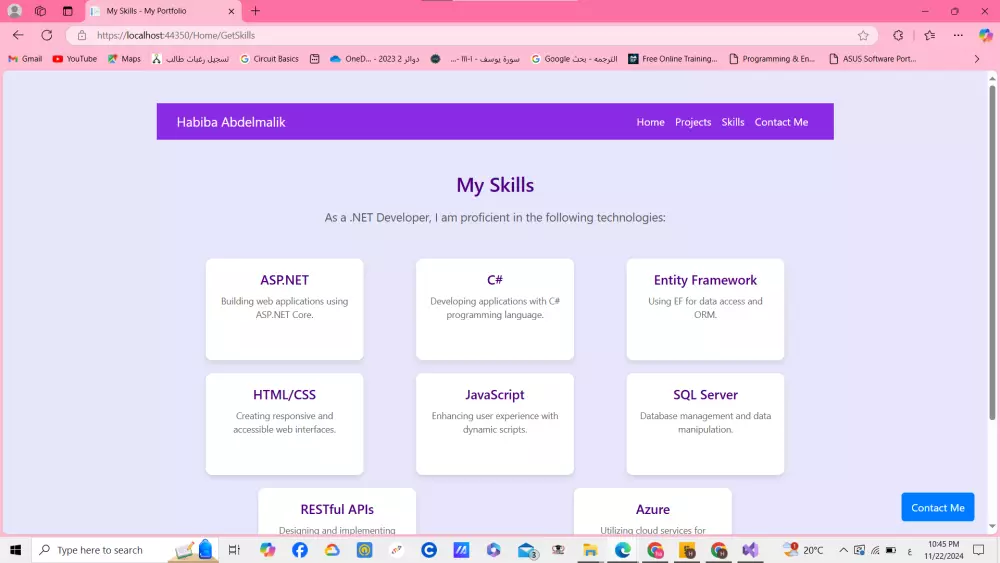
Task: Open the tab actions menu icon
Action: click(x=68, y=11)
